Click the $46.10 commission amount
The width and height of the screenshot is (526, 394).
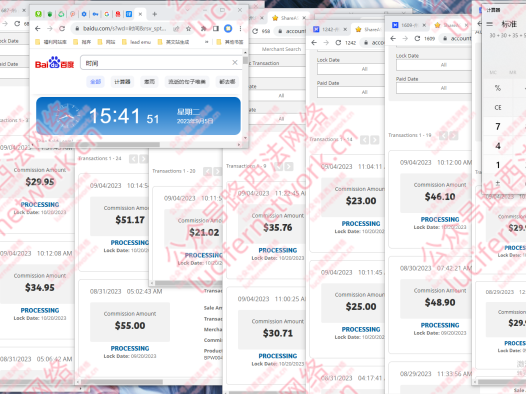point(440,196)
